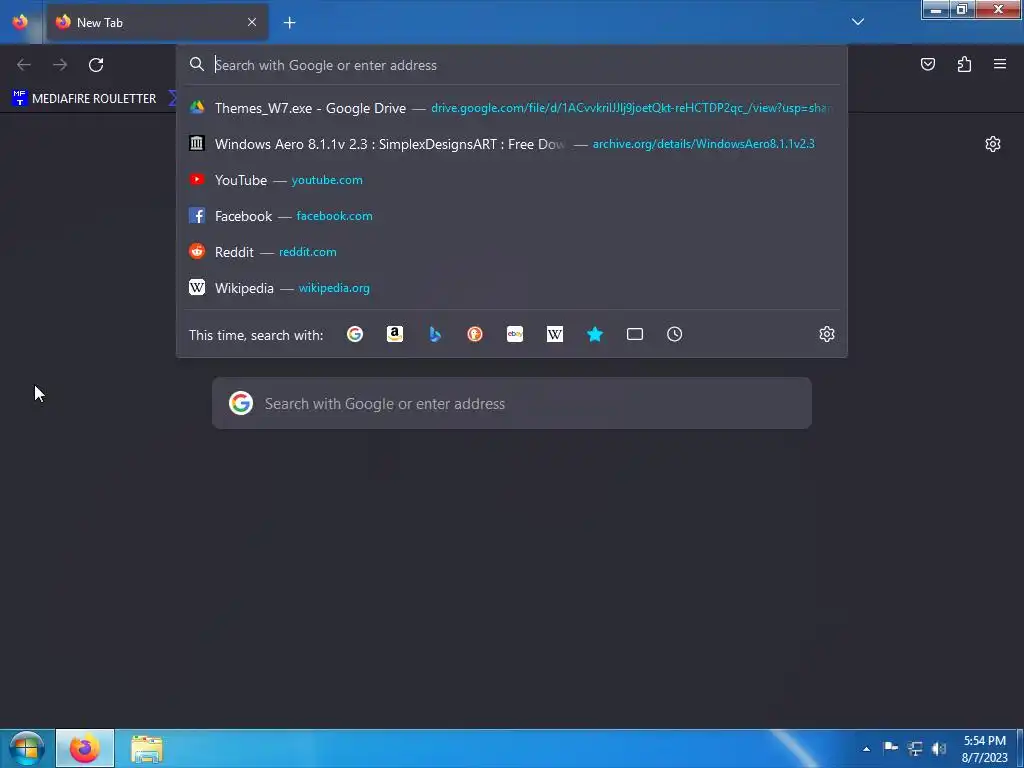Search this time with Google icon
Image resolution: width=1024 pixels, height=768 pixels.
pos(355,334)
